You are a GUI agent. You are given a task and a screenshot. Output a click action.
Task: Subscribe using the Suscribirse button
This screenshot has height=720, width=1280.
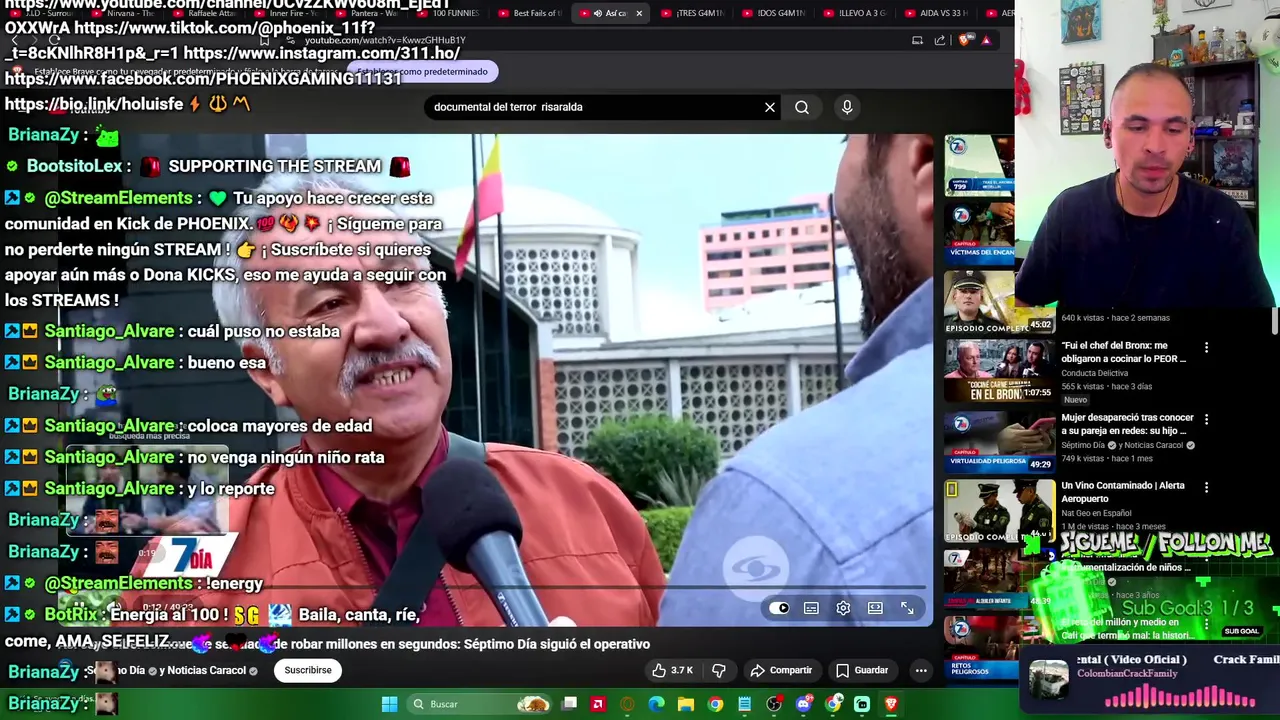click(308, 670)
